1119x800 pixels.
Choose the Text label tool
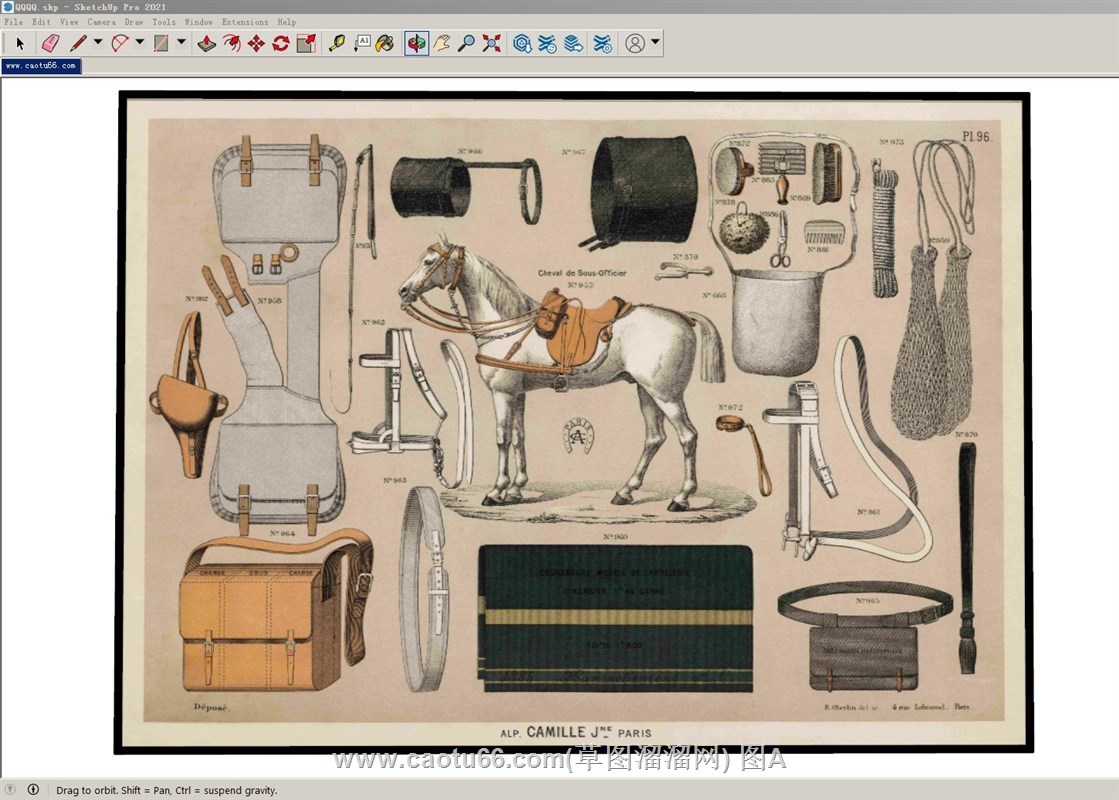click(x=362, y=44)
